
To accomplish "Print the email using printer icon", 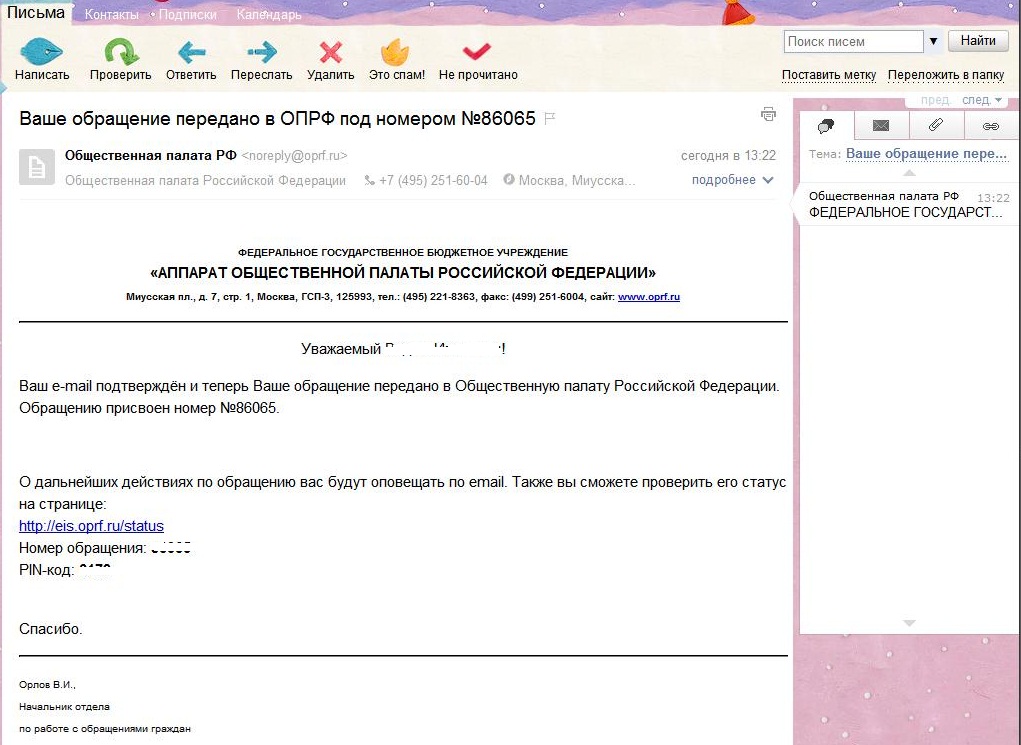I will click(768, 114).
